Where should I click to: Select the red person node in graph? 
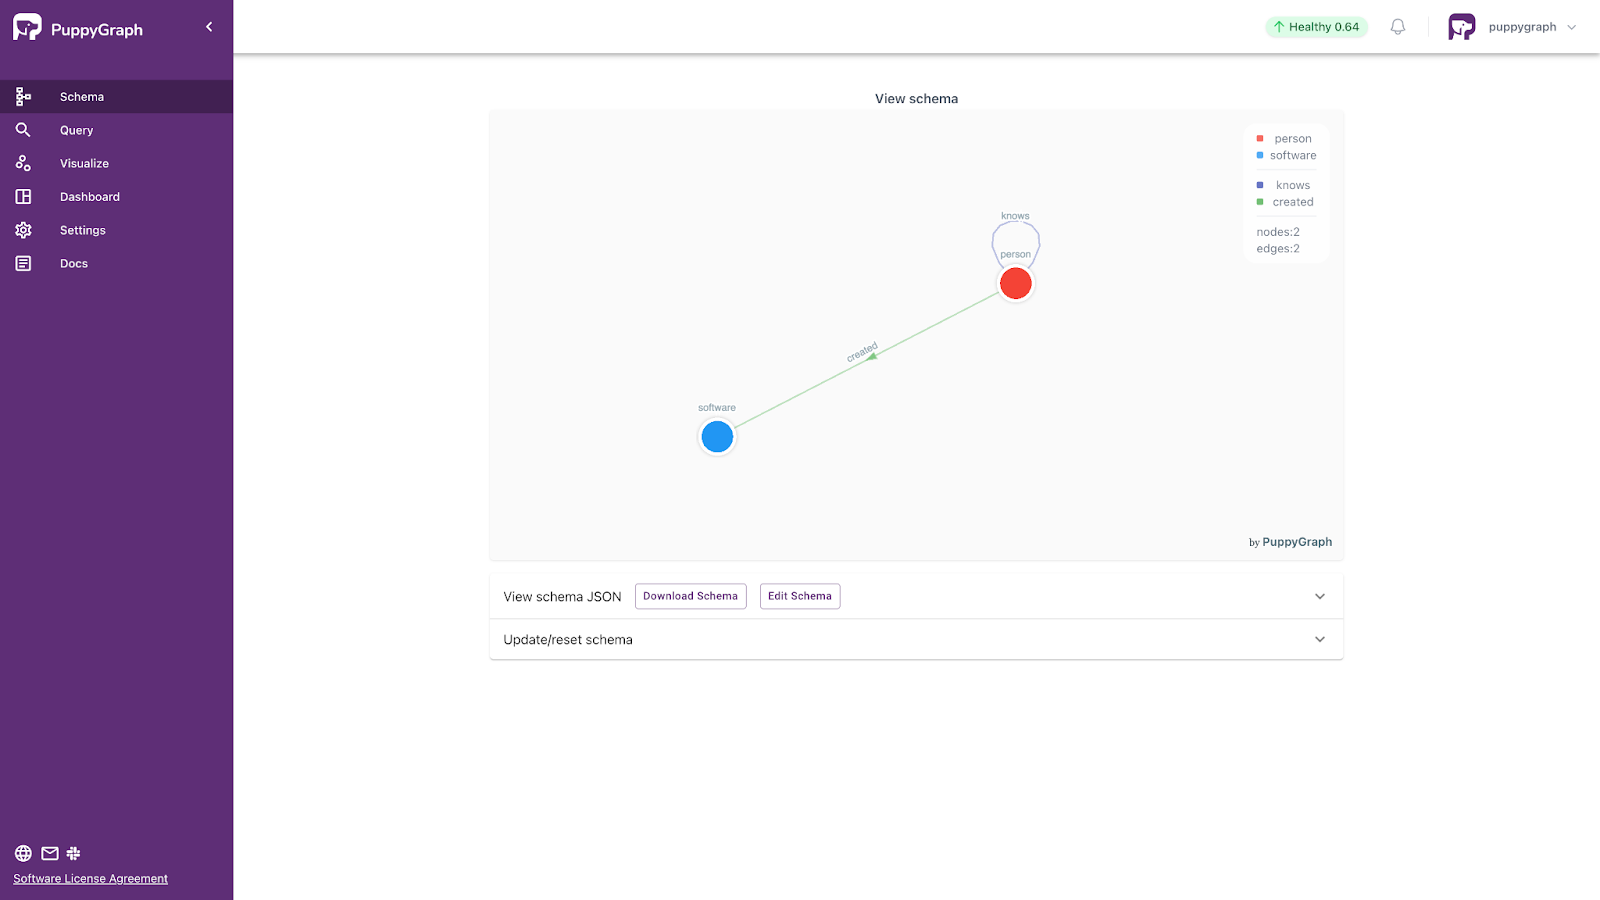pos(1016,284)
